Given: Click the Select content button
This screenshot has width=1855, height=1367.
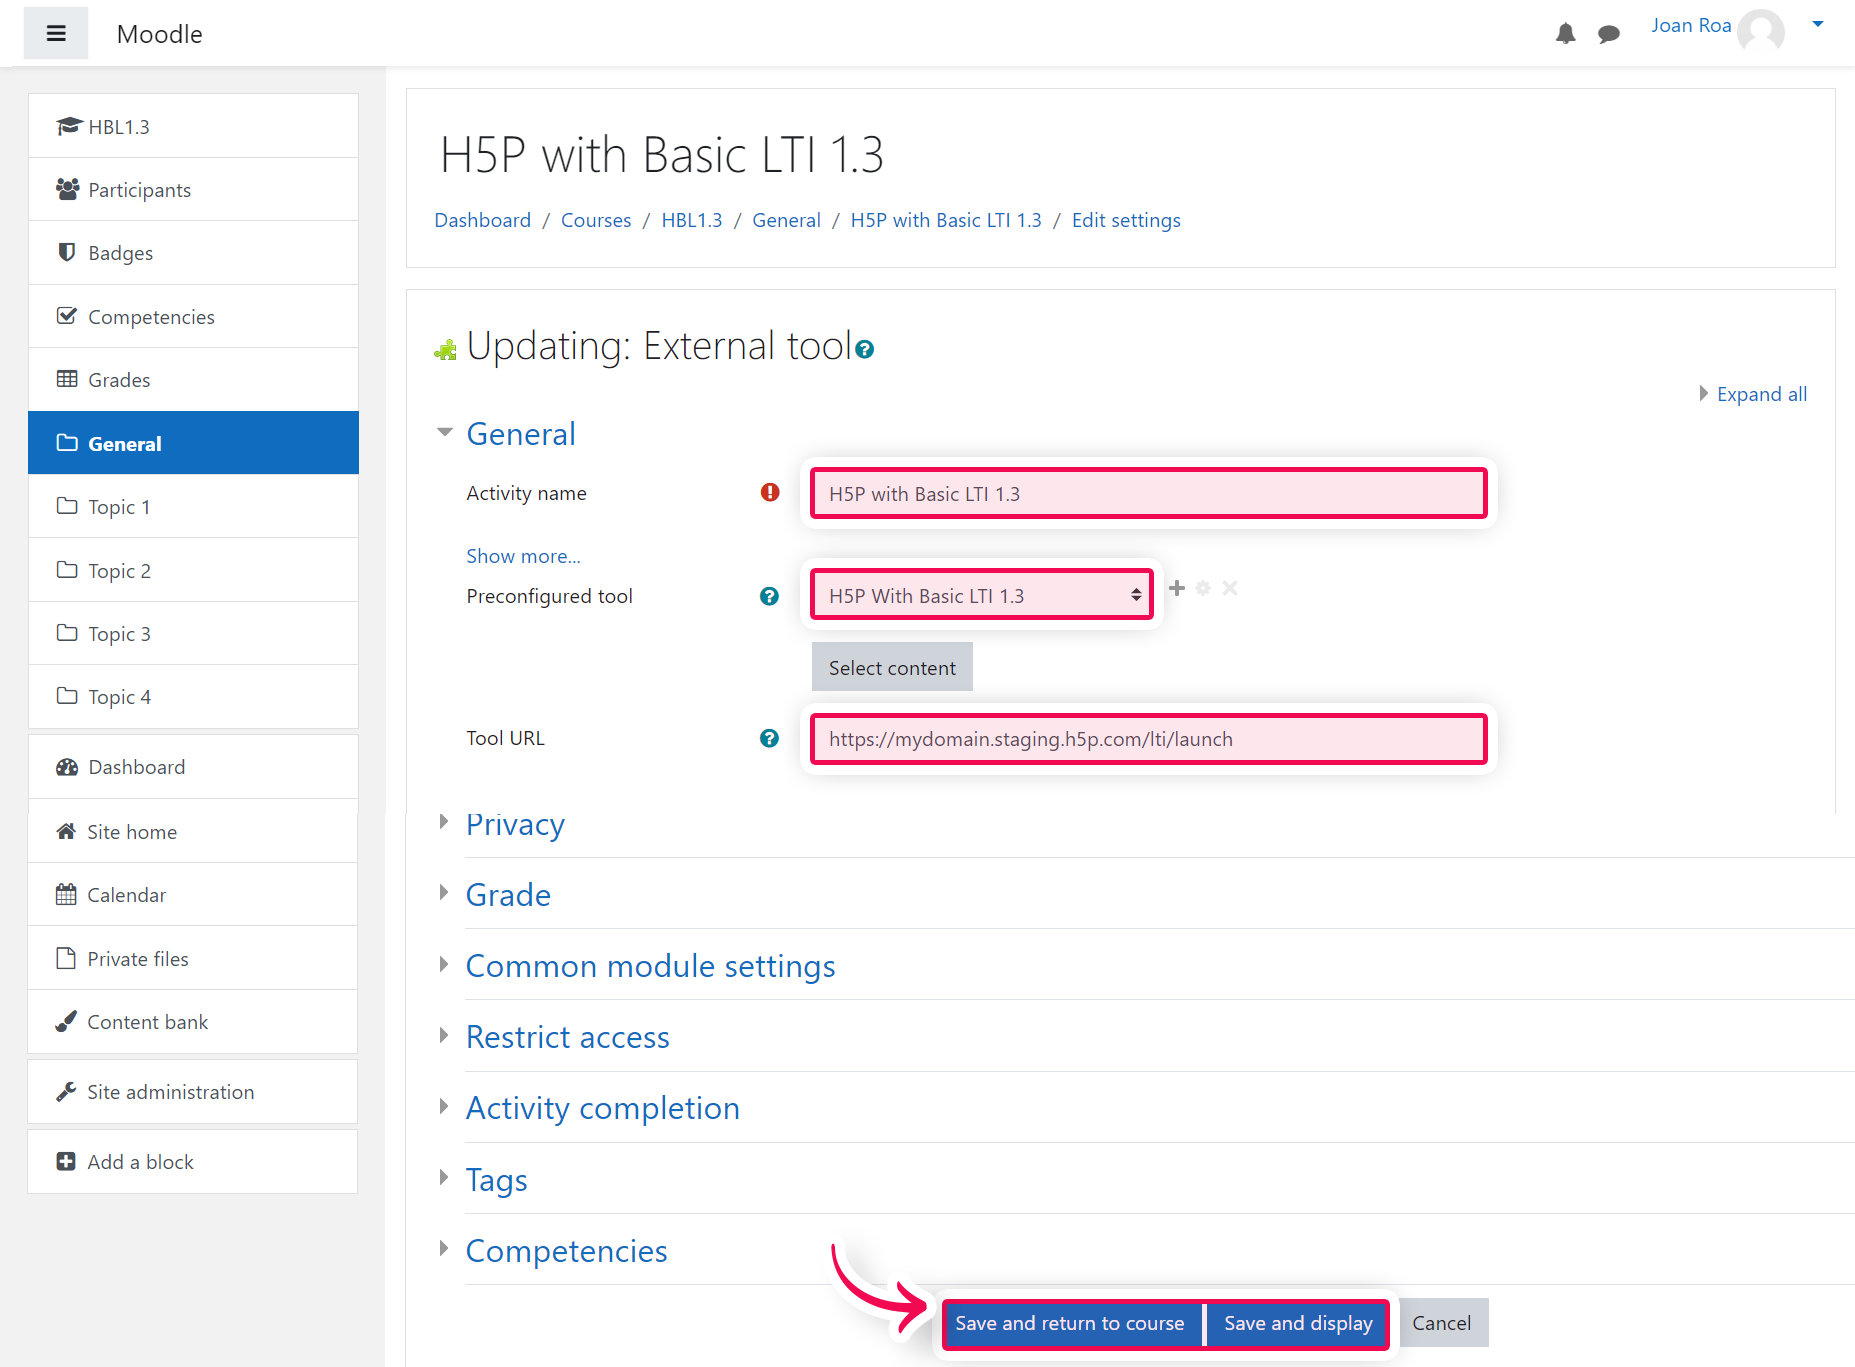Looking at the screenshot, I should point(892,667).
